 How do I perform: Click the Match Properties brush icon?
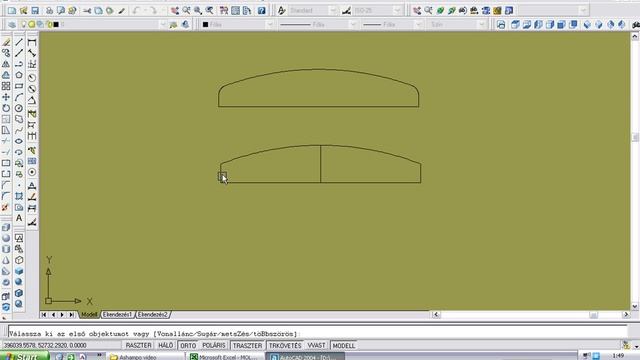122,11
